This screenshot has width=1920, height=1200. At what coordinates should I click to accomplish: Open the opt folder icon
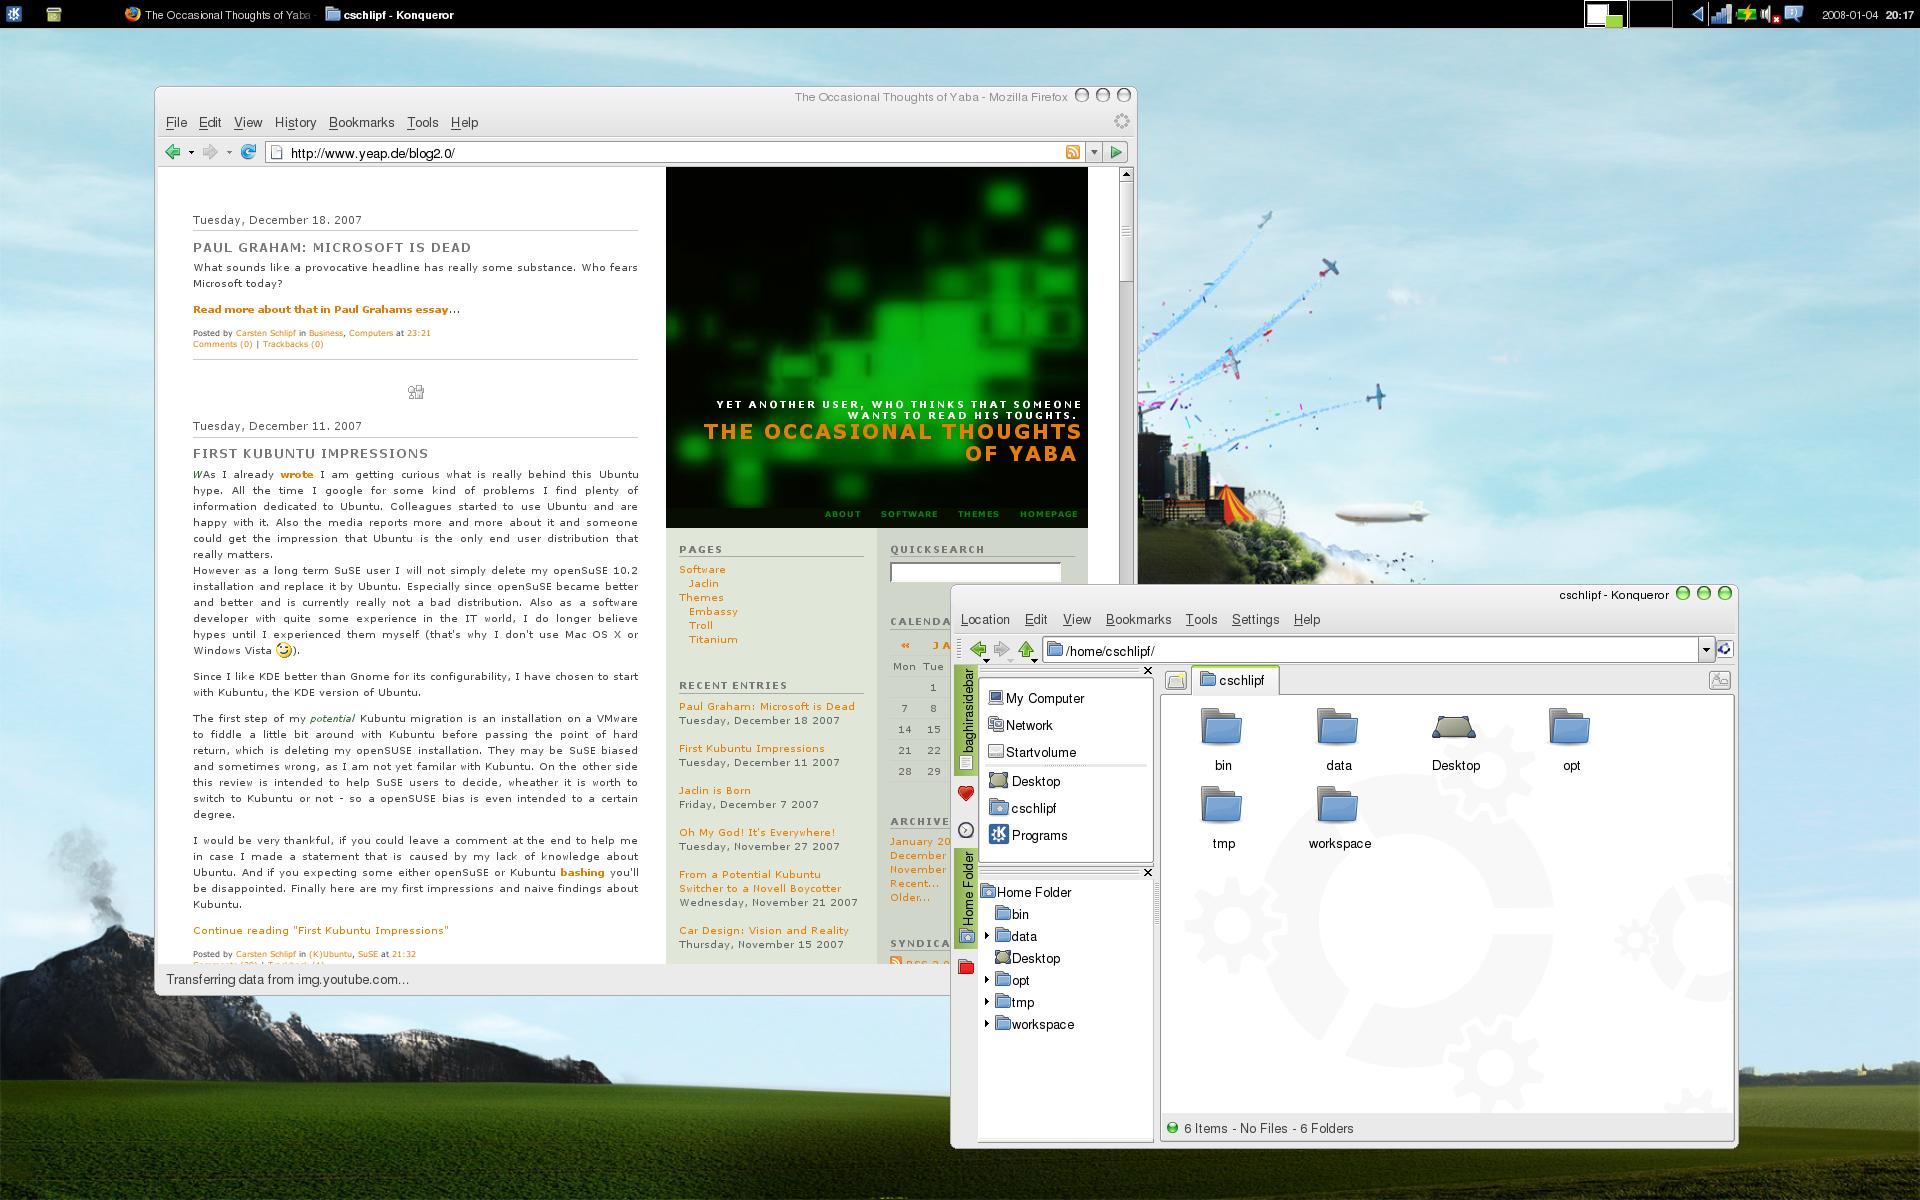coord(1570,728)
